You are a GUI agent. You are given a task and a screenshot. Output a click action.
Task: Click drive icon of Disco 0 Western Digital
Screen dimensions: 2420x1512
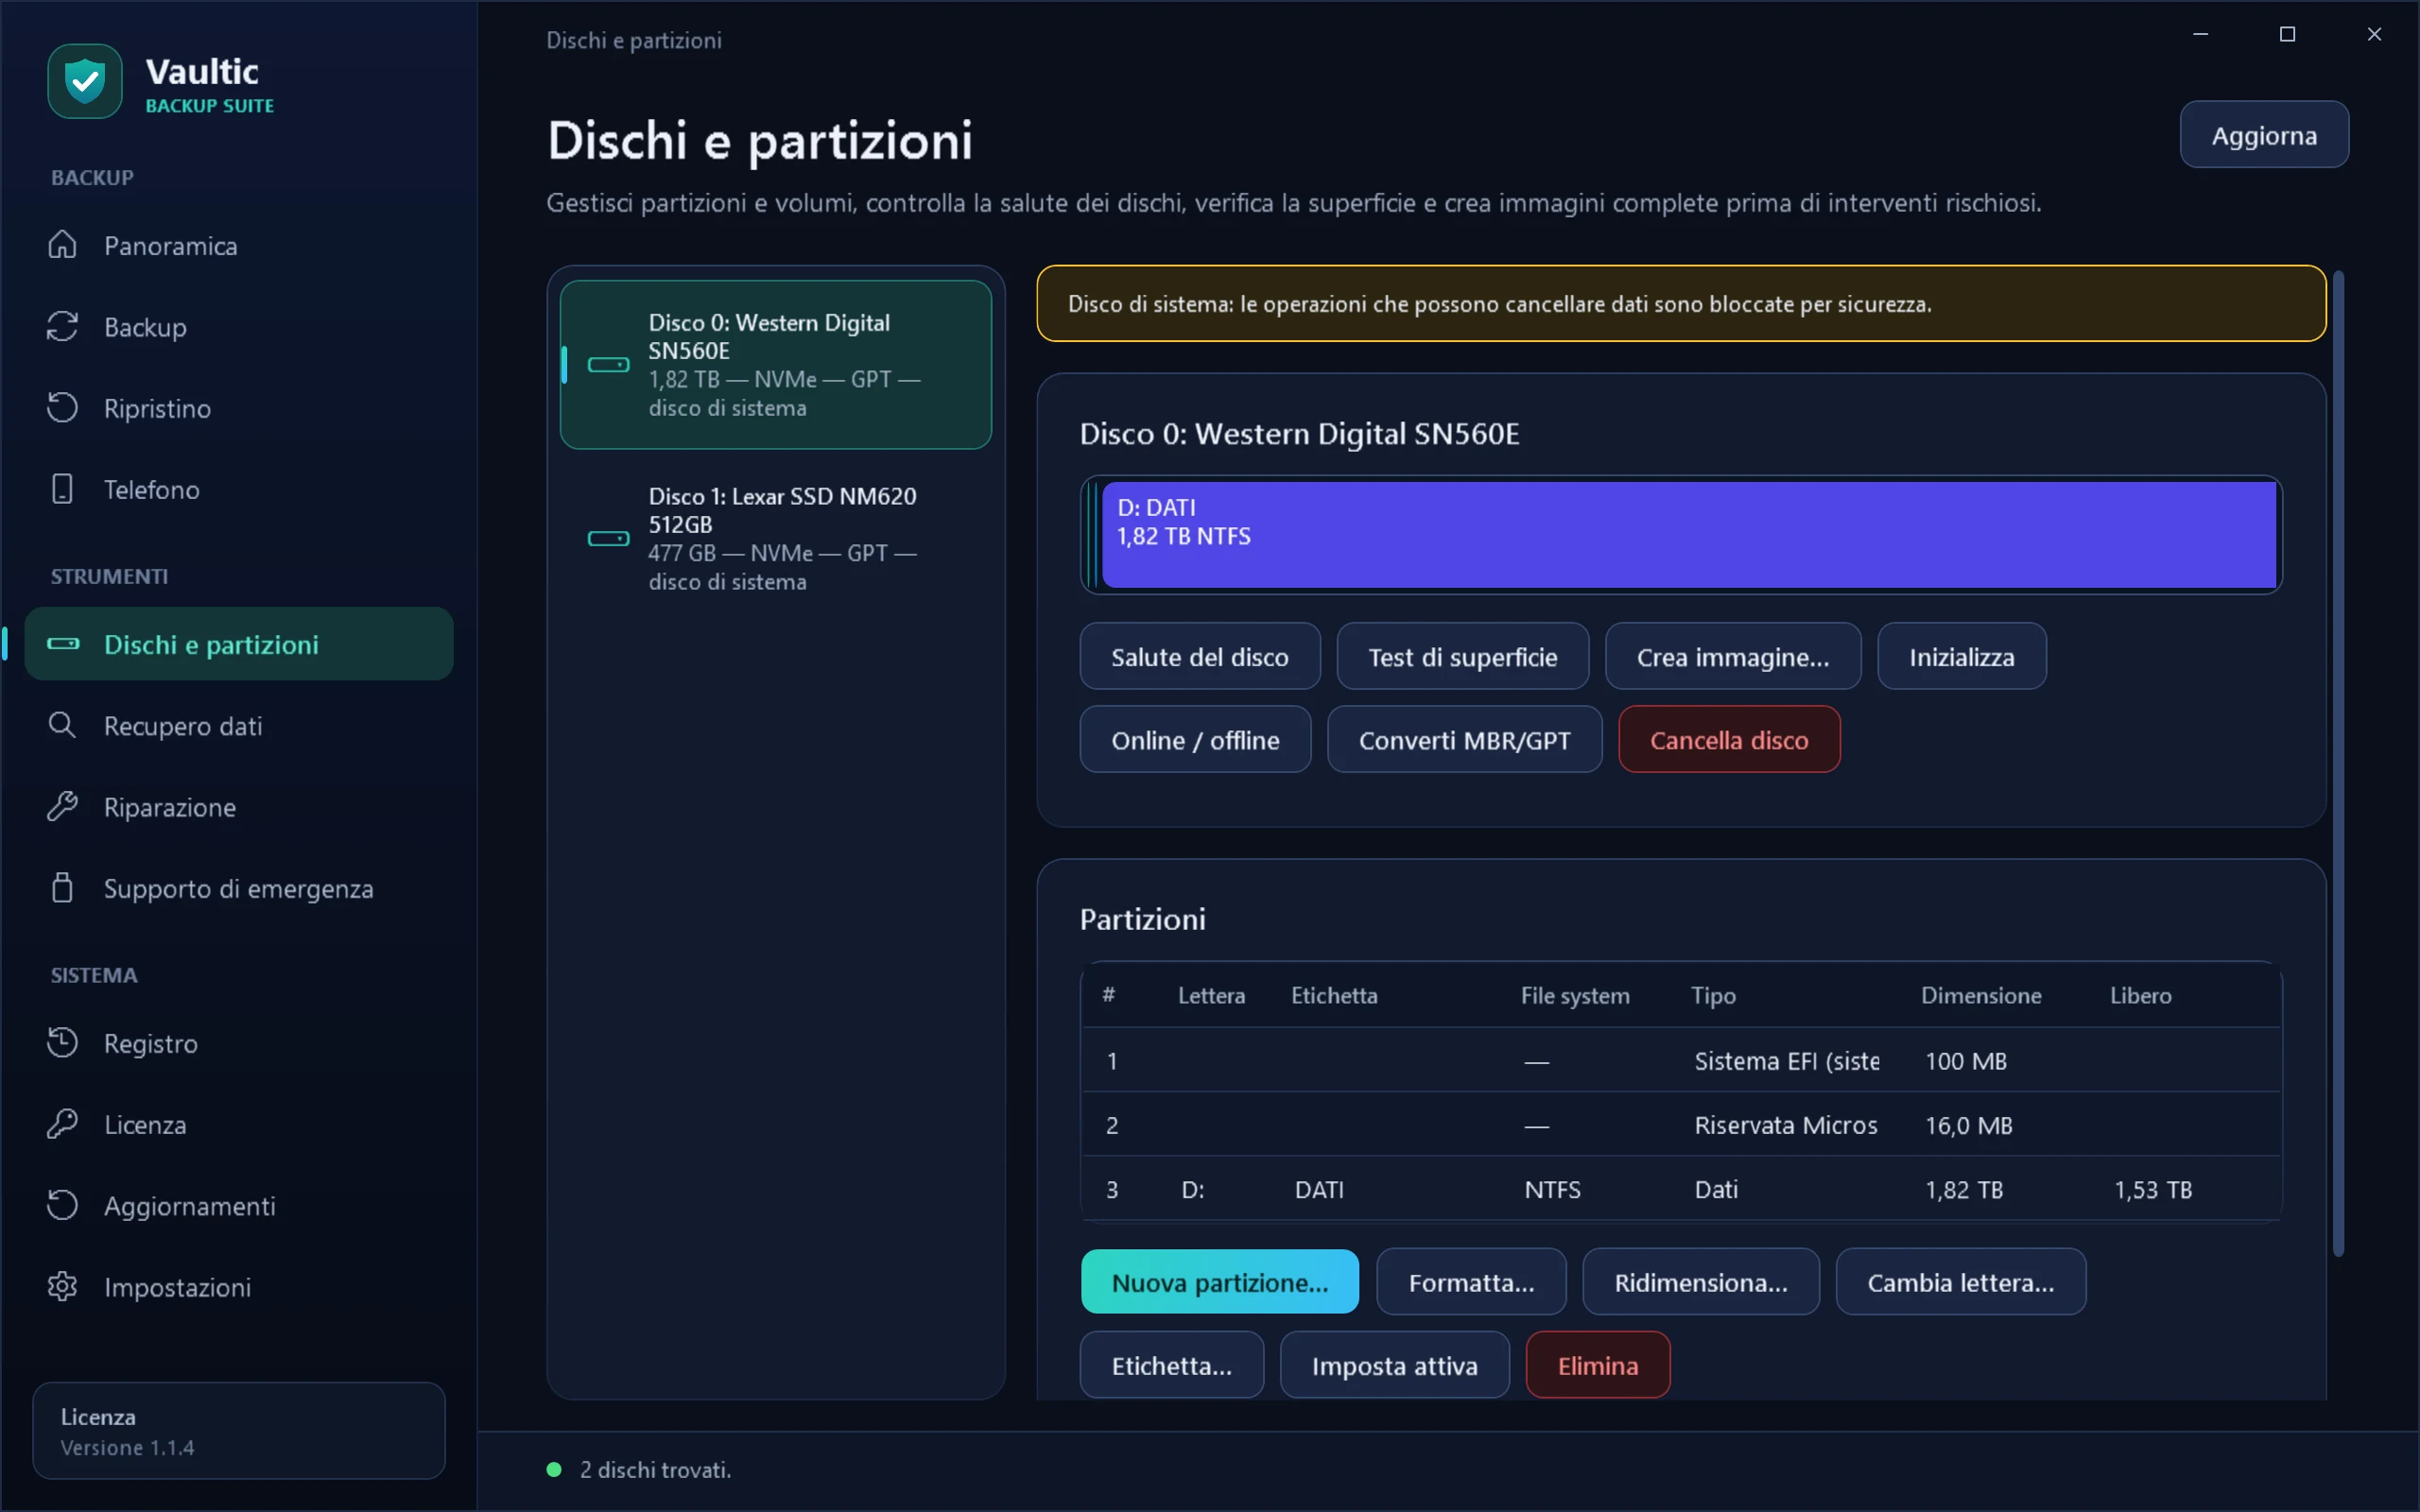click(x=608, y=365)
